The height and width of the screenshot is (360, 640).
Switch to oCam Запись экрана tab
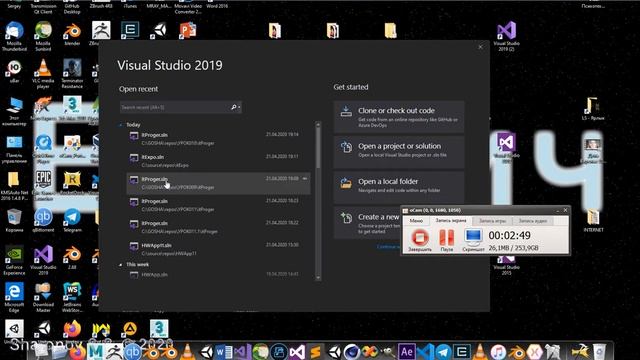(451, 220)
